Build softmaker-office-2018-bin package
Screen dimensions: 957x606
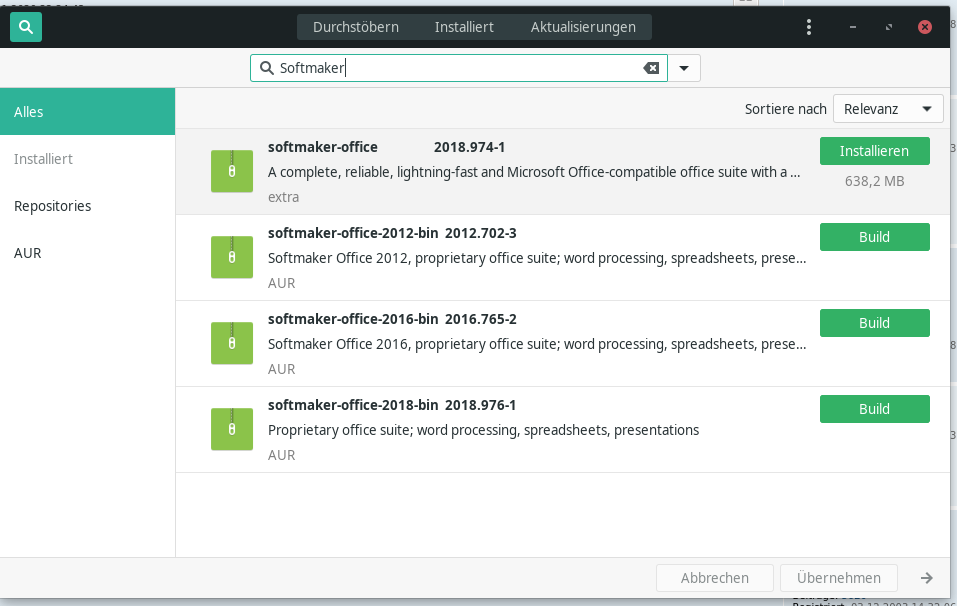(x=875, y=409)
